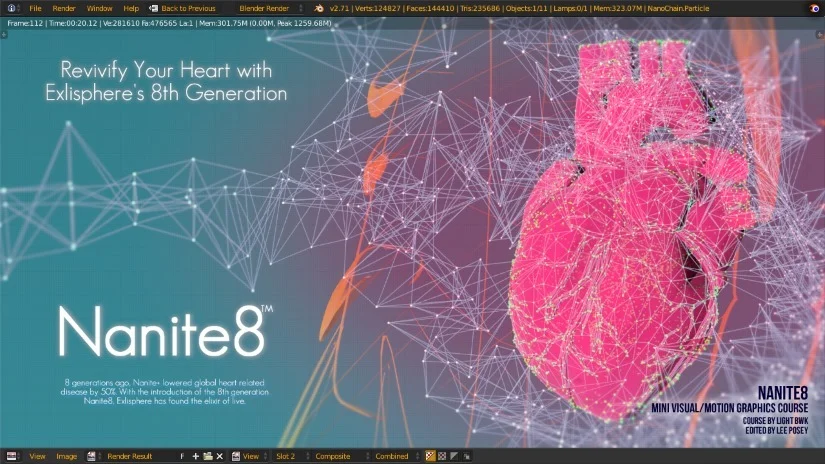Open the image editor type selector icon

(x=11, y=456)
